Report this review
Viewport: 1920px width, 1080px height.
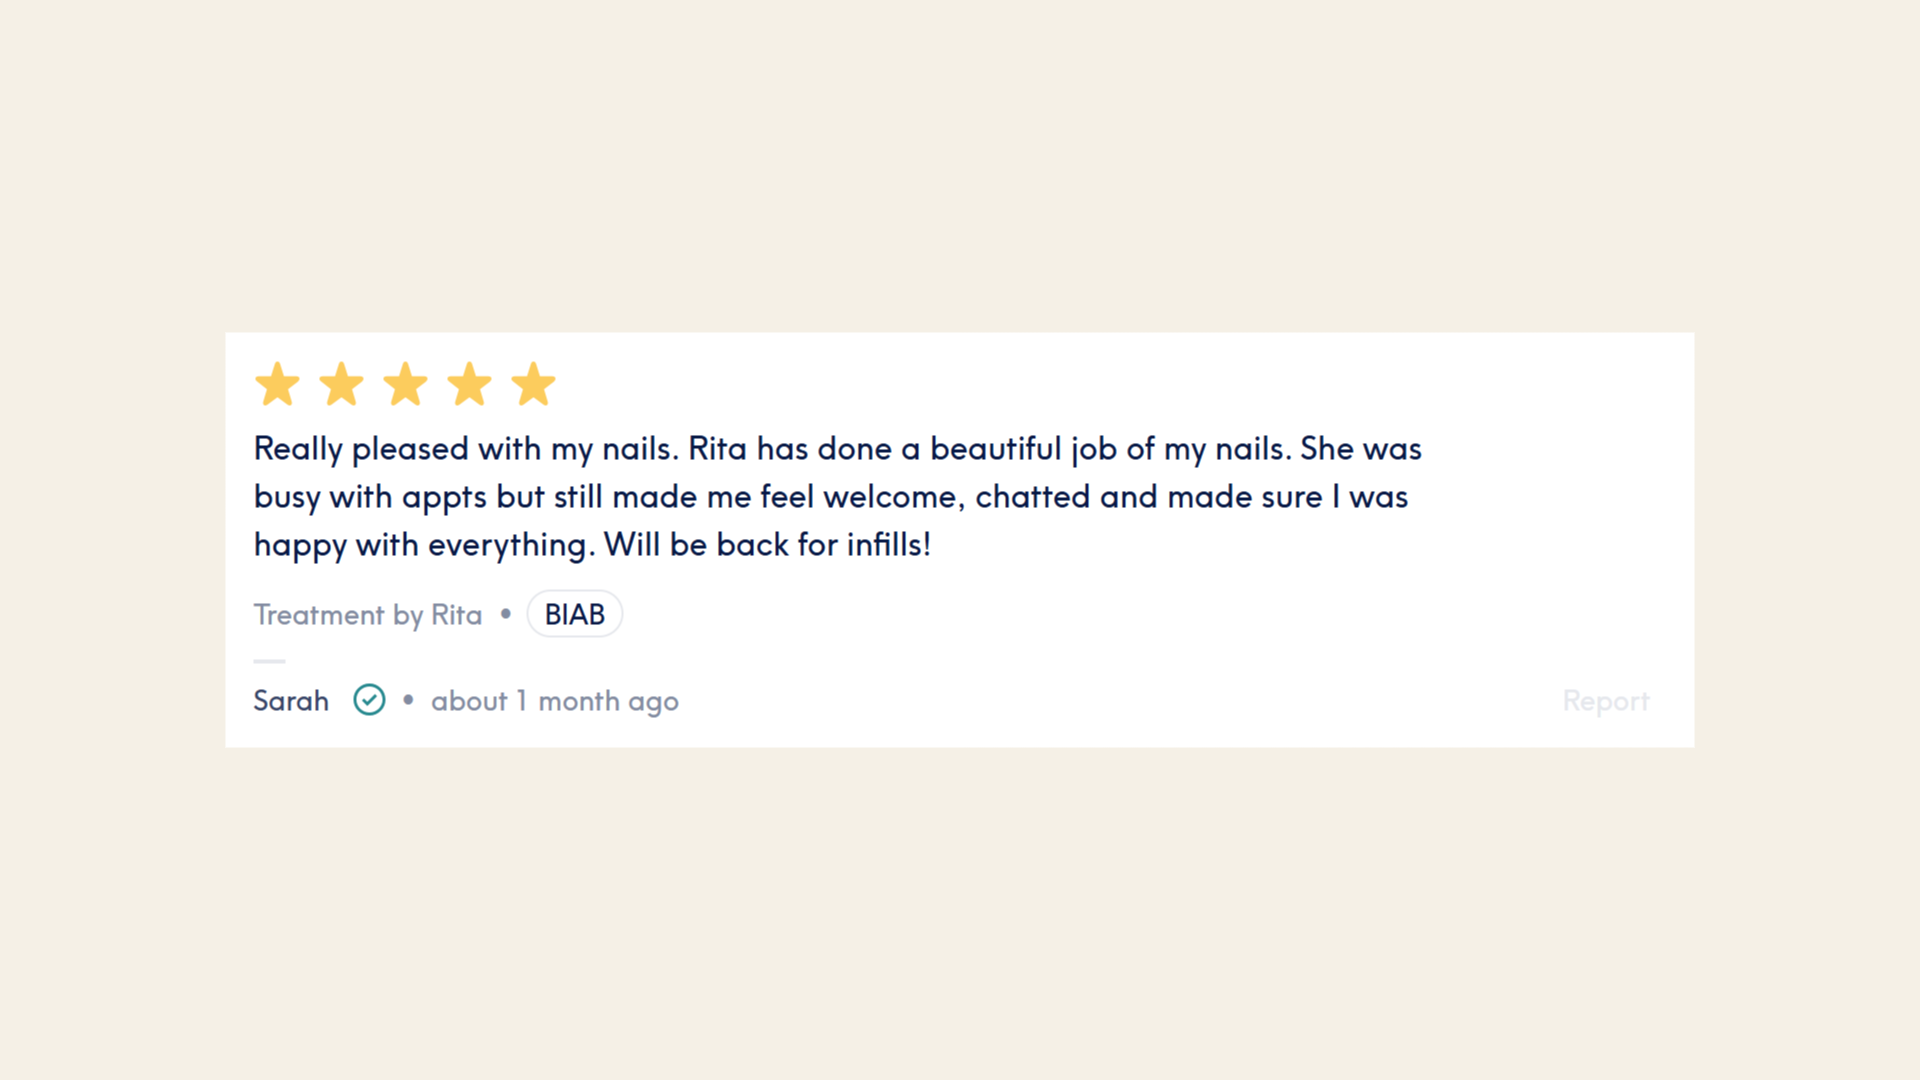click(1606, 701)
